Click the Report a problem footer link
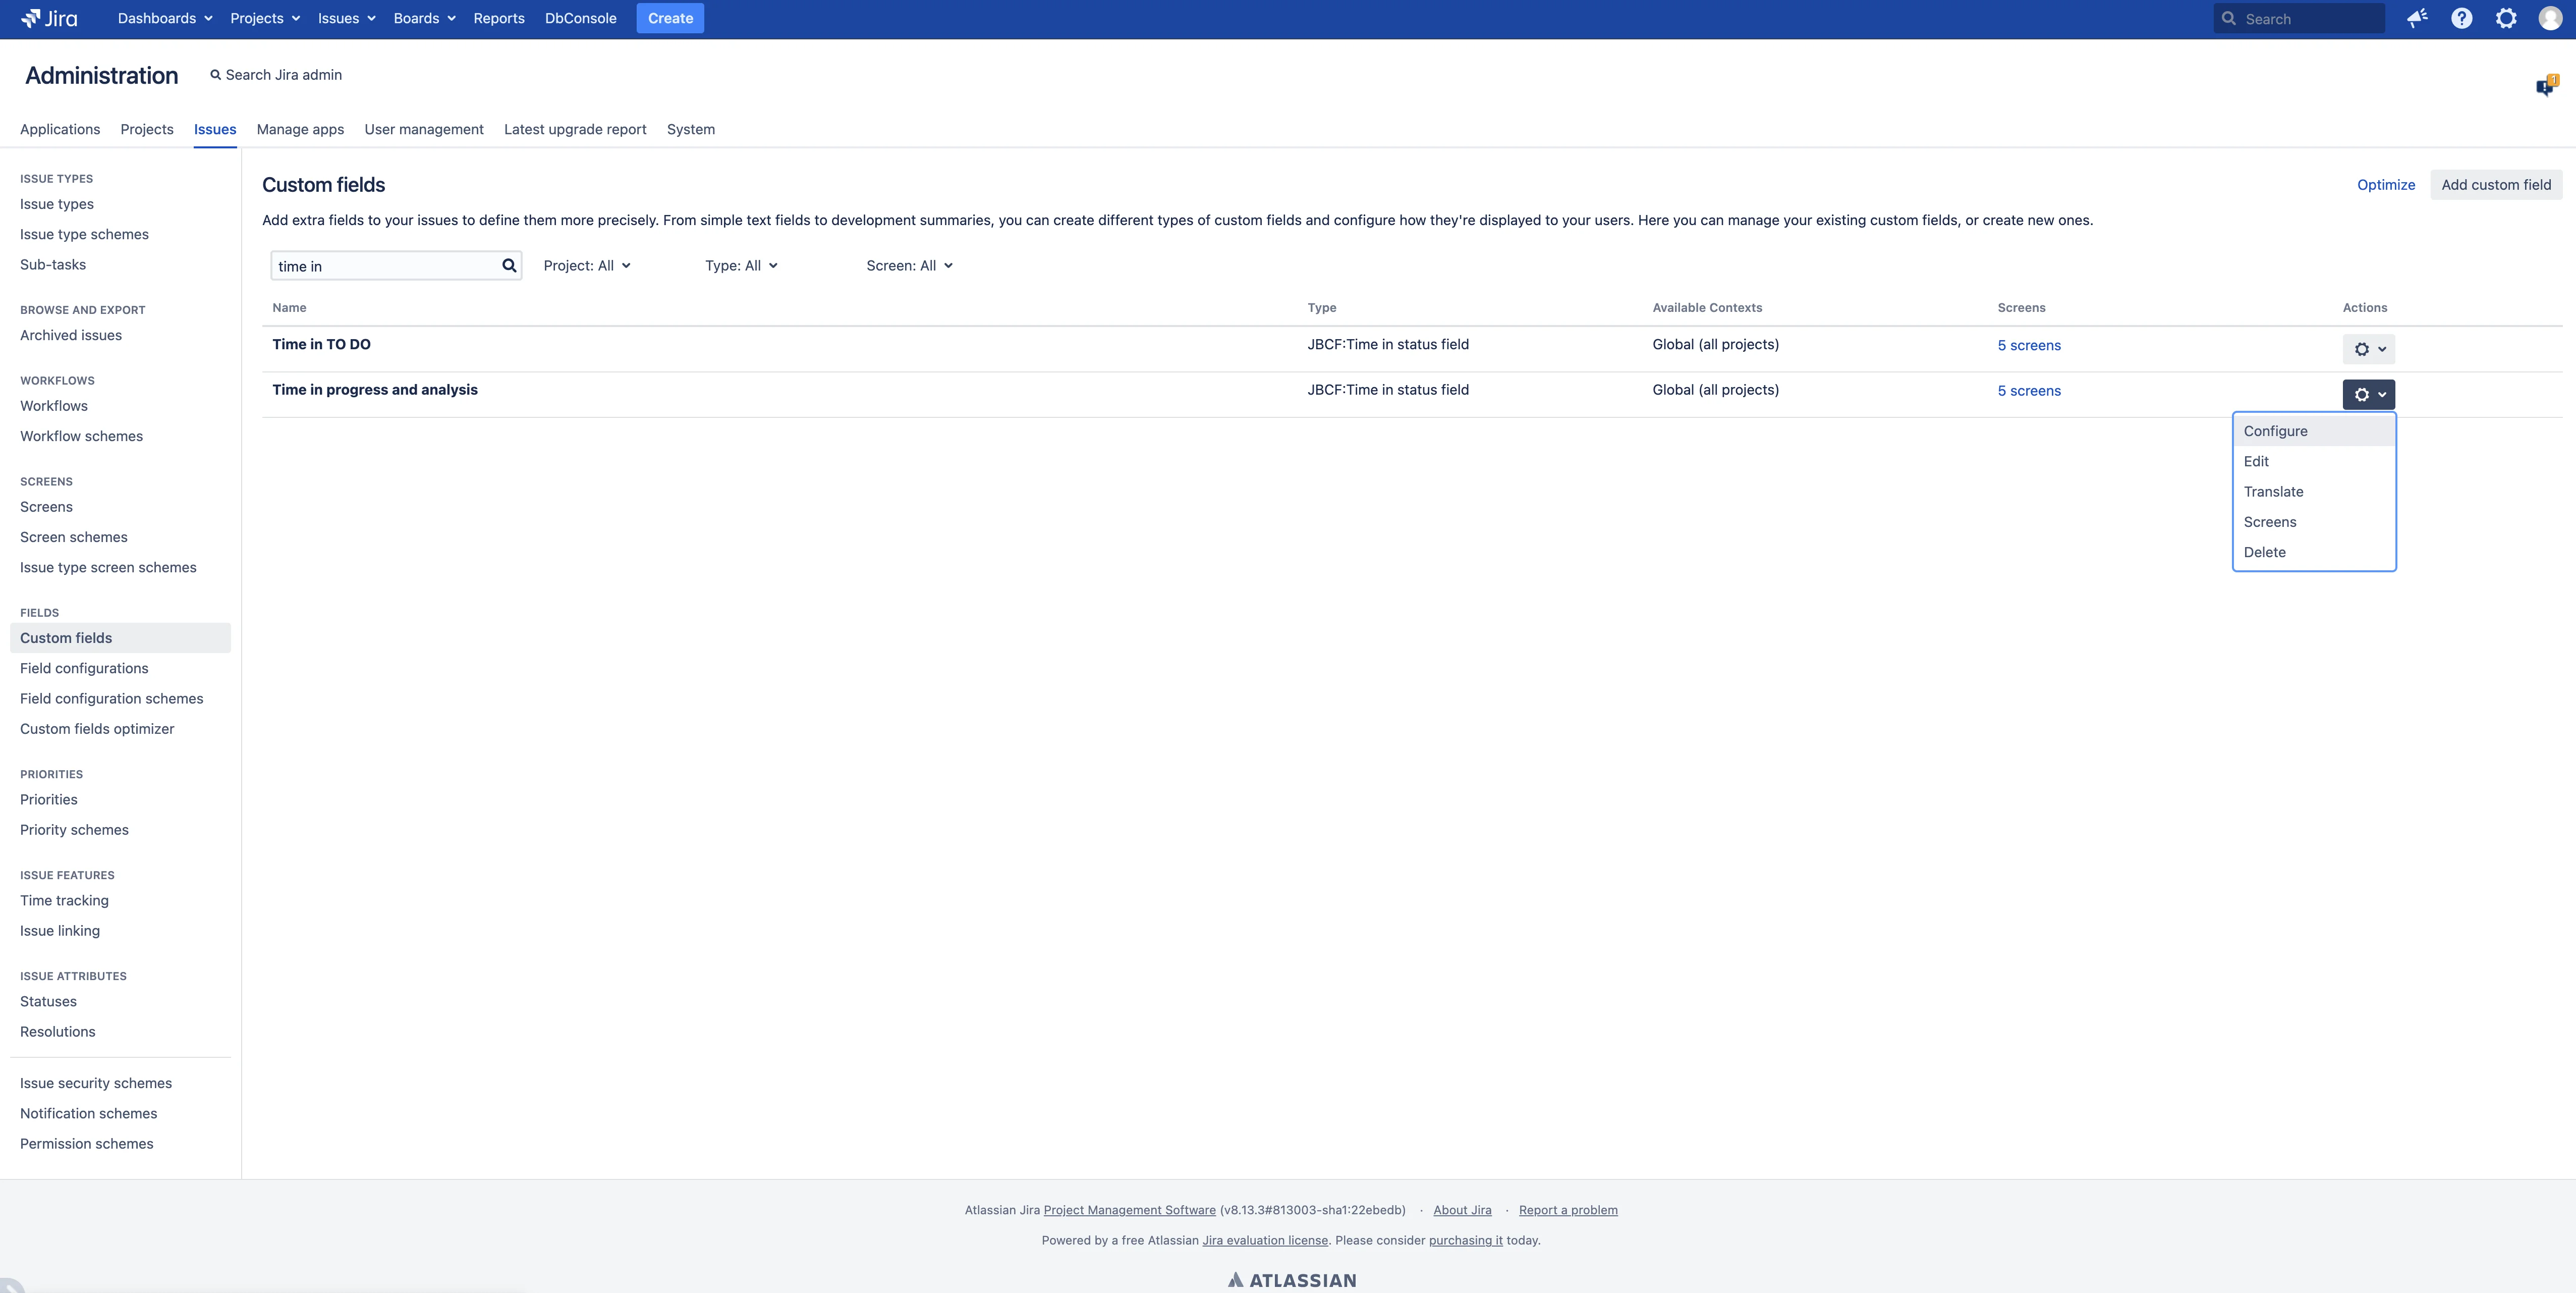This screenshot has width=2576, height=1293. 1568,1210
